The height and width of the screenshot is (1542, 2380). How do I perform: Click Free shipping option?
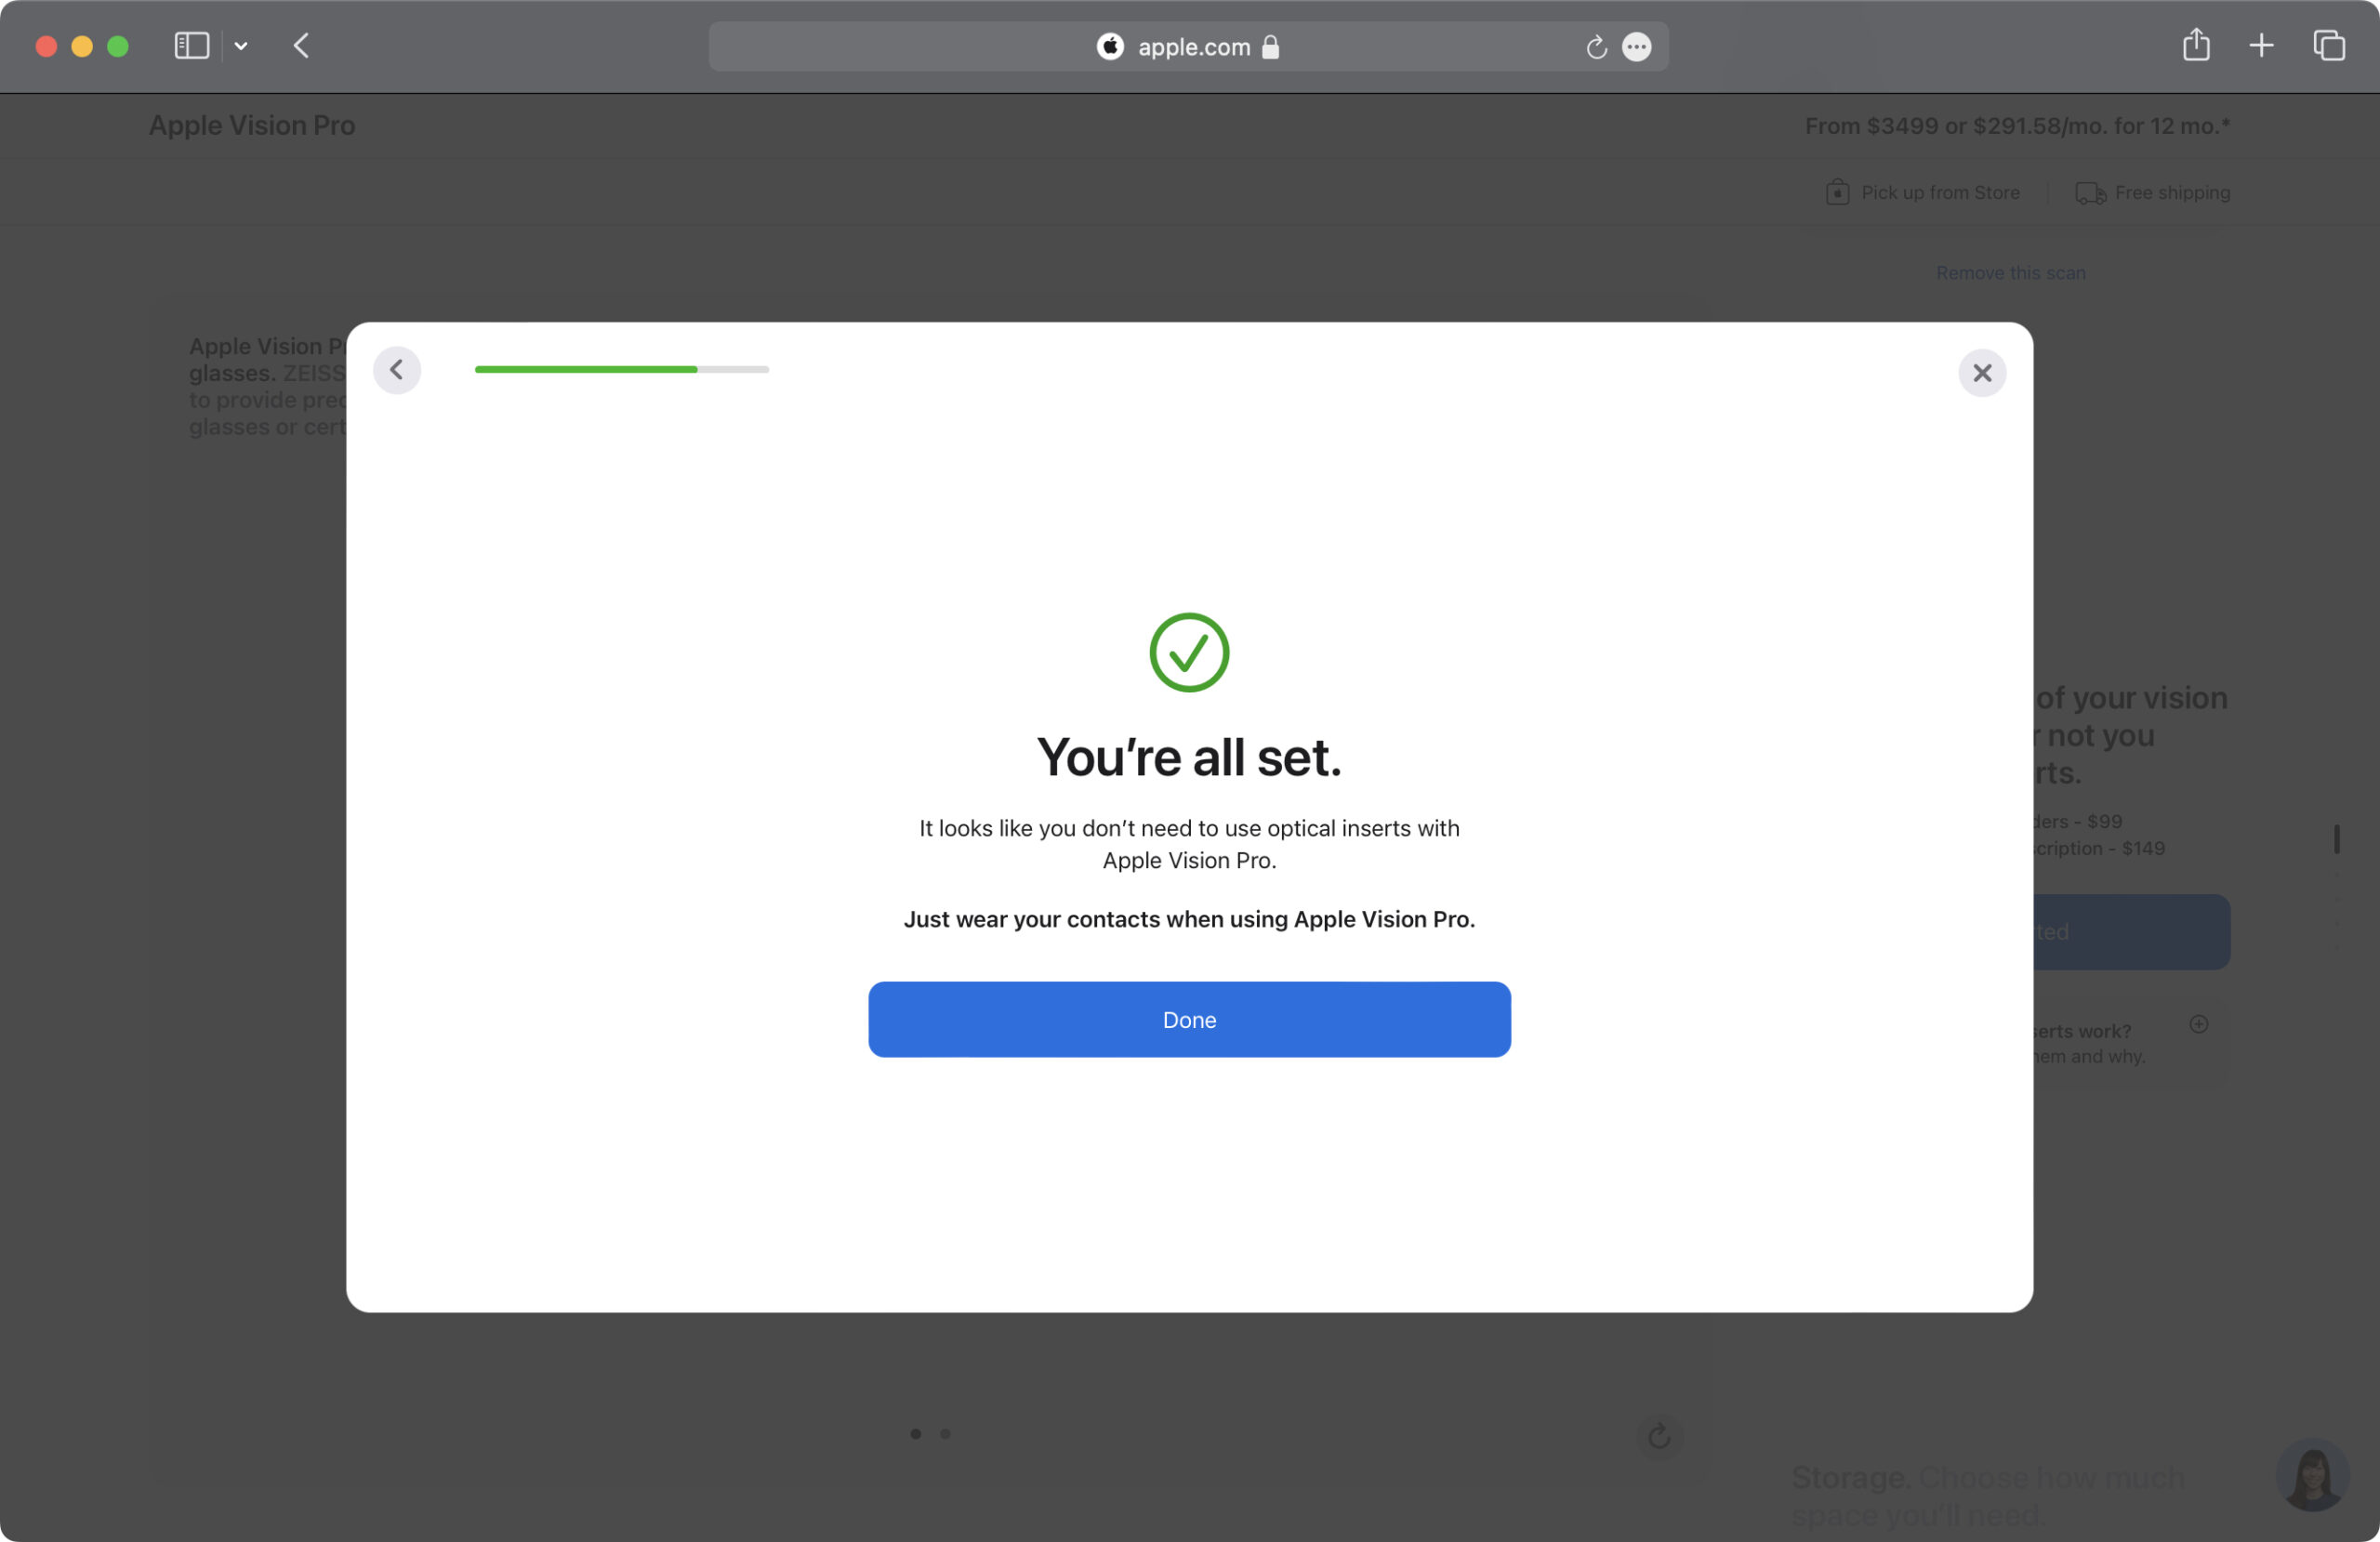[2152, 192]
